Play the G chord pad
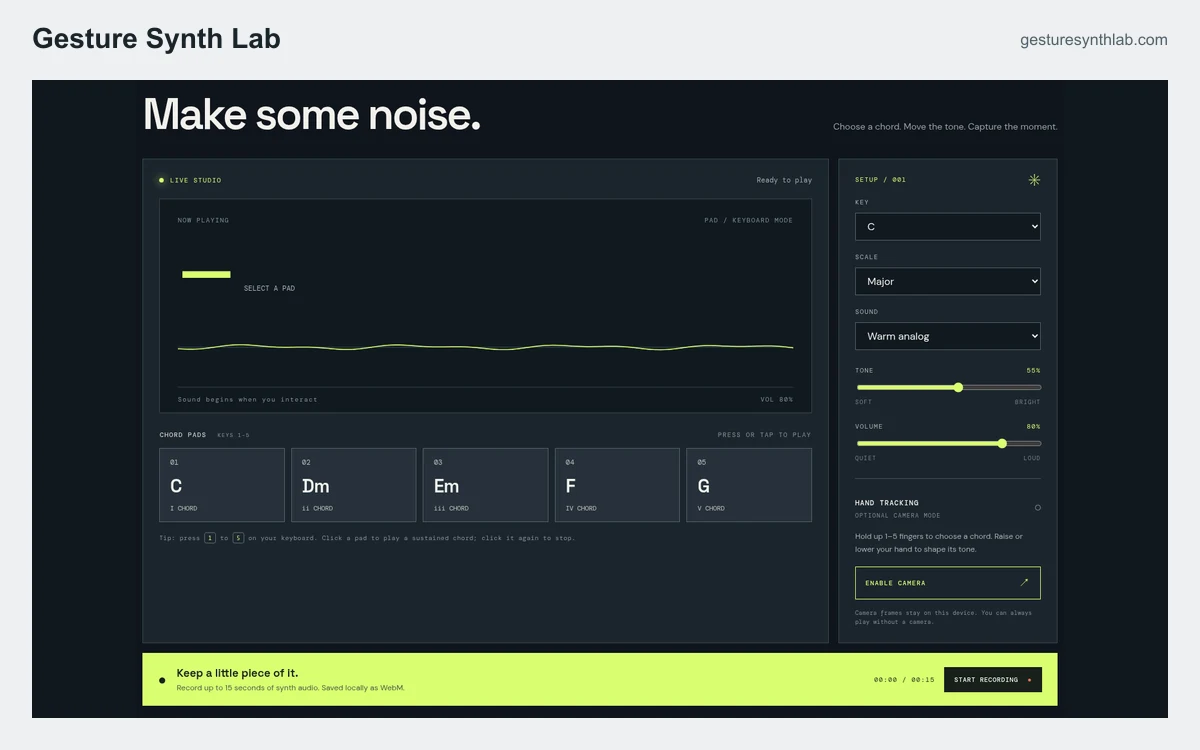Image resolution: width=1200 pixels, height=750 pixels. tap(749, 485)
